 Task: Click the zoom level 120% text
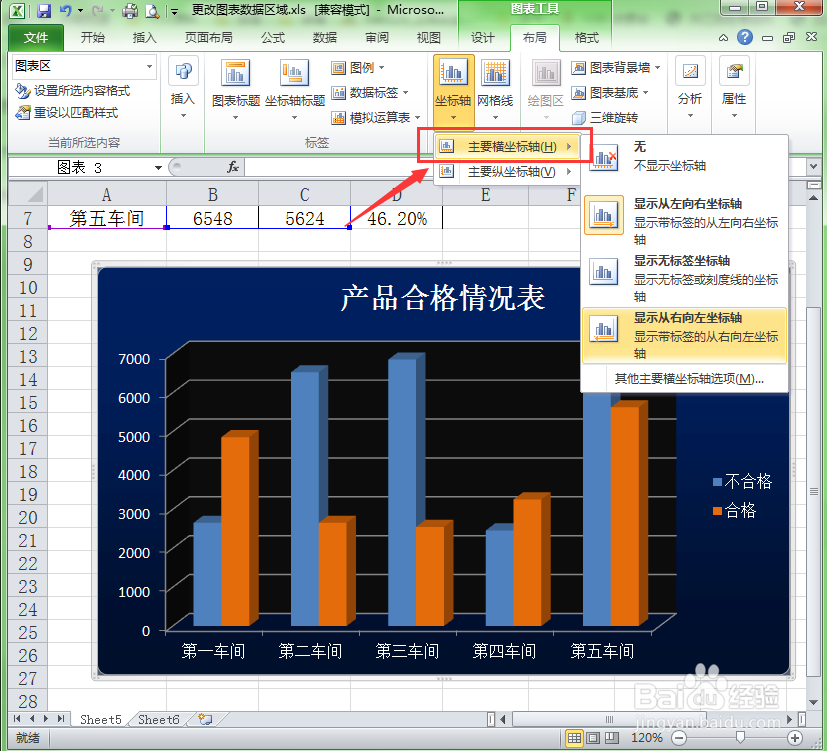coord(647,738)
